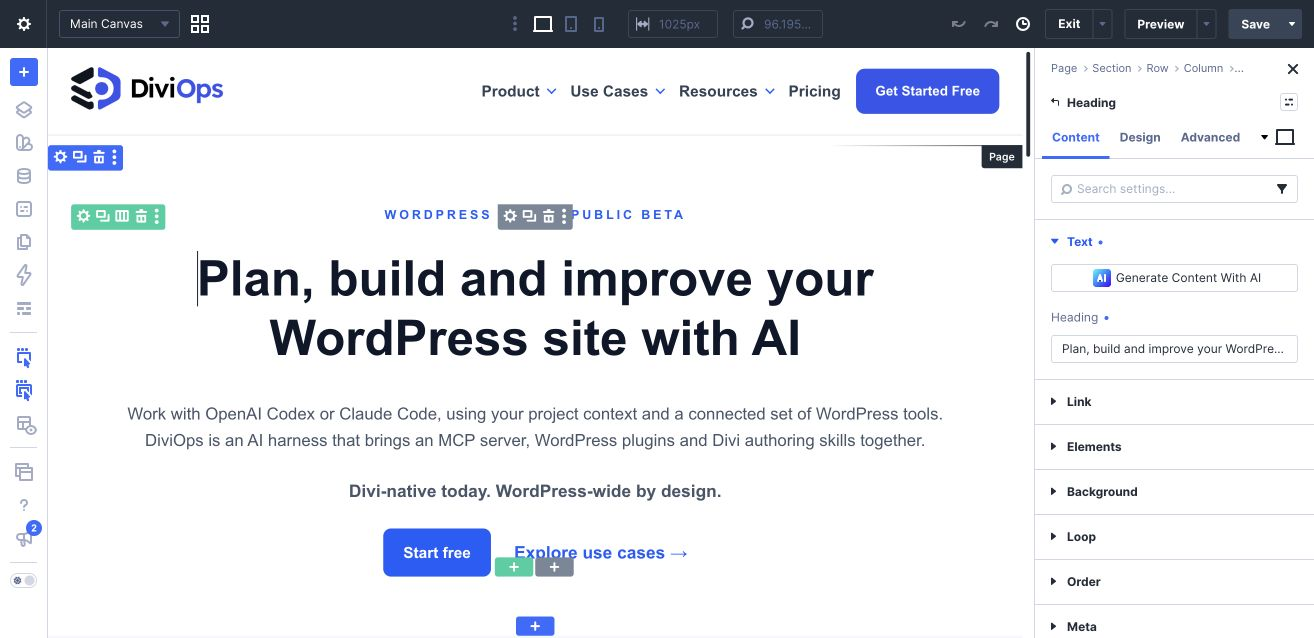Duplicate section via blue toolbar icon
1314x638 pixels.
(x=80, y=157)
